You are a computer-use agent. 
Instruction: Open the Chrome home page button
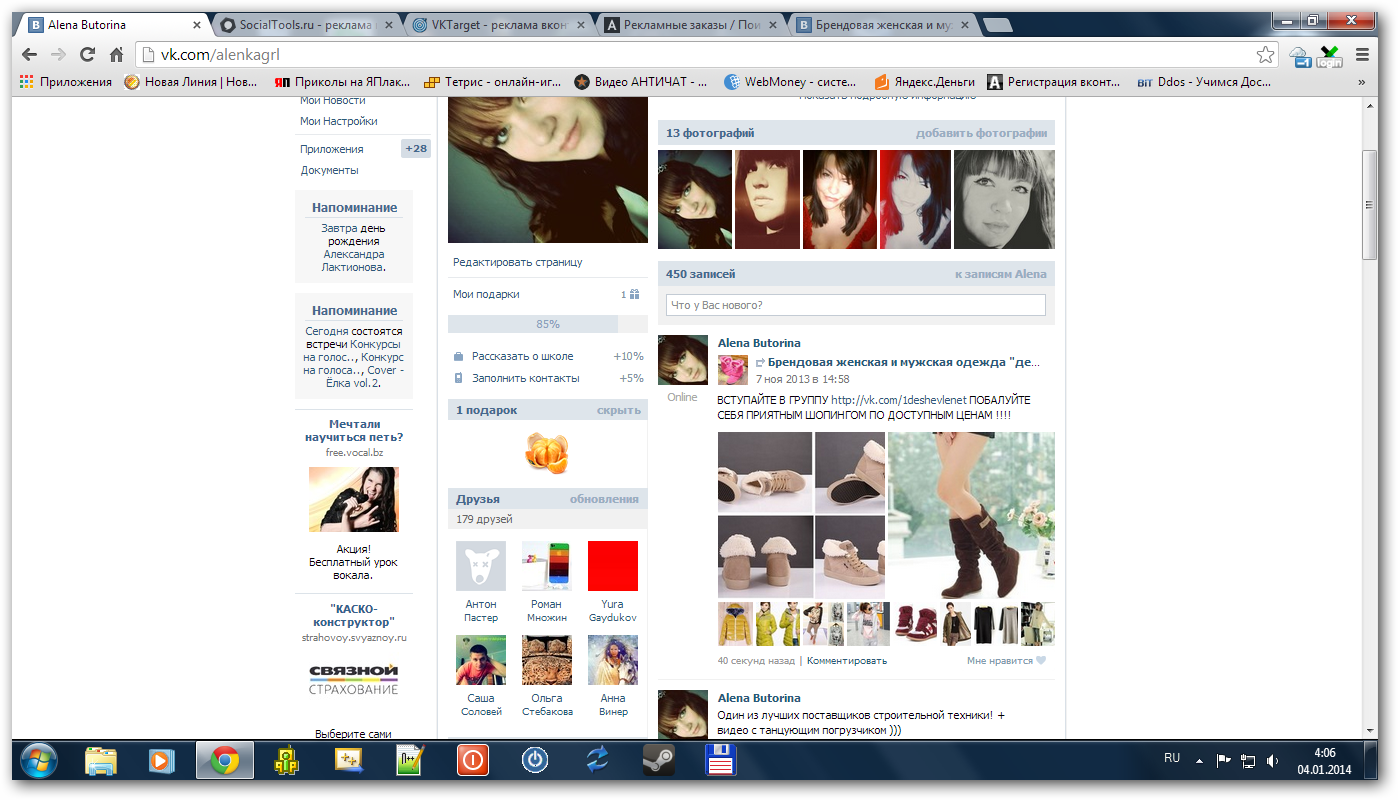(x=117, y=55)
